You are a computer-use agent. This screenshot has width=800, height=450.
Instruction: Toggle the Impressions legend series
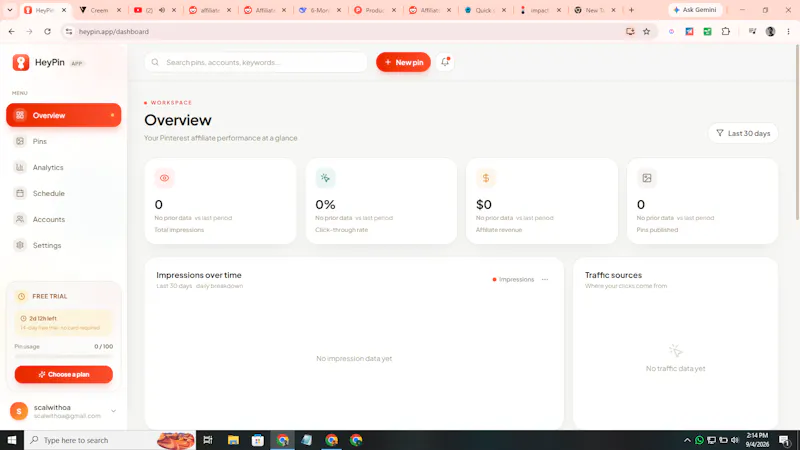click(513, 280)
